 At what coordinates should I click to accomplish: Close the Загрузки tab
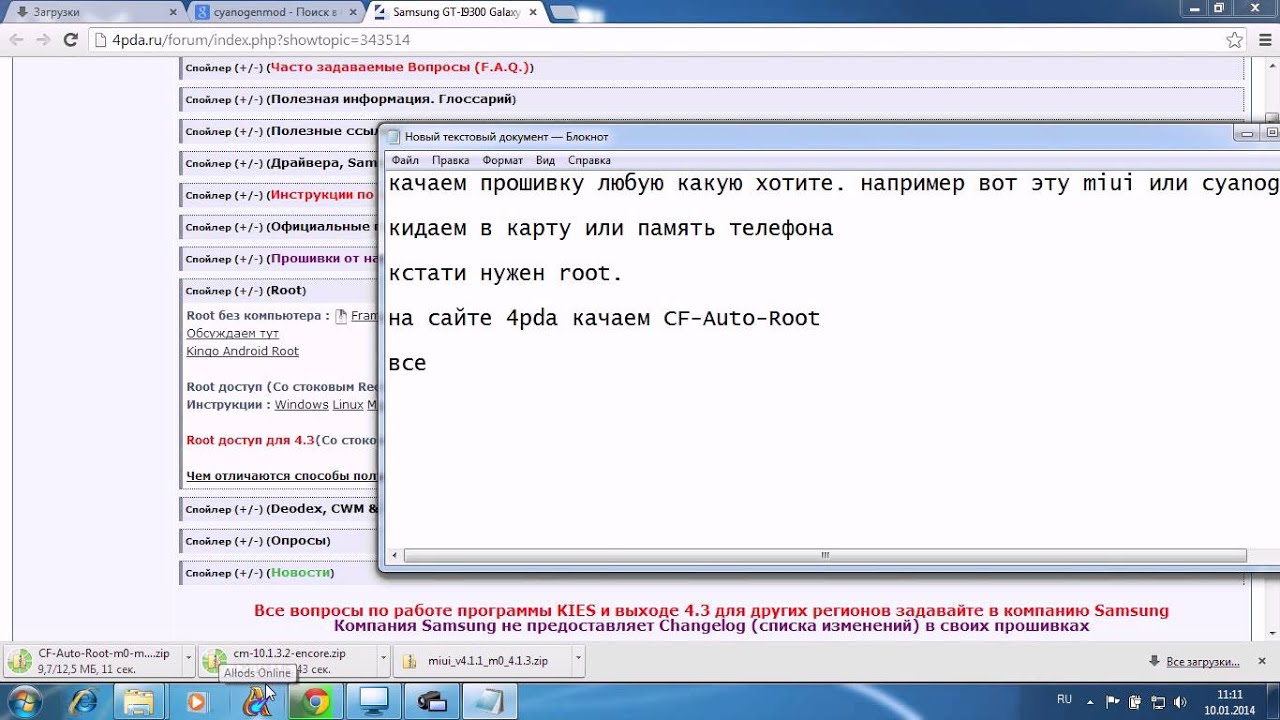[173, 12]
